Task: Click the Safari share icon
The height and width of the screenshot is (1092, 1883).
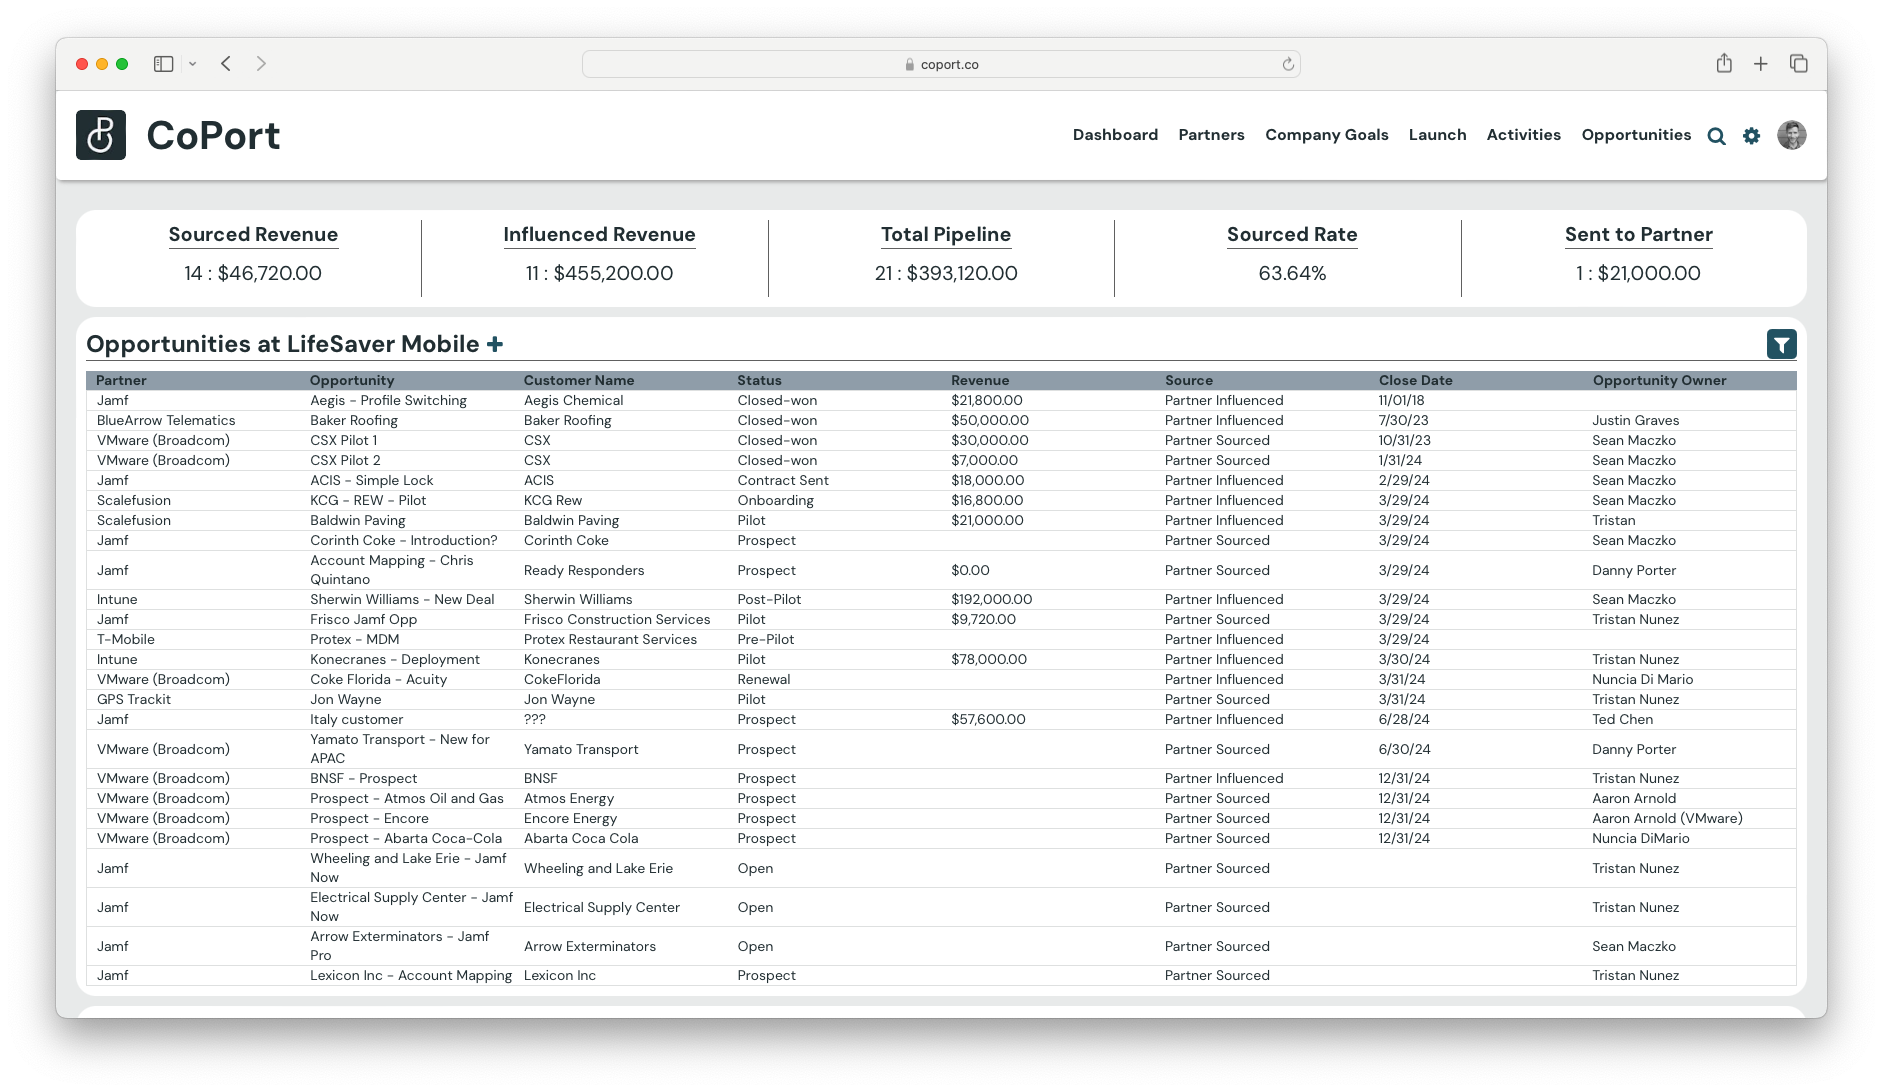Action: pos(1724,63)
